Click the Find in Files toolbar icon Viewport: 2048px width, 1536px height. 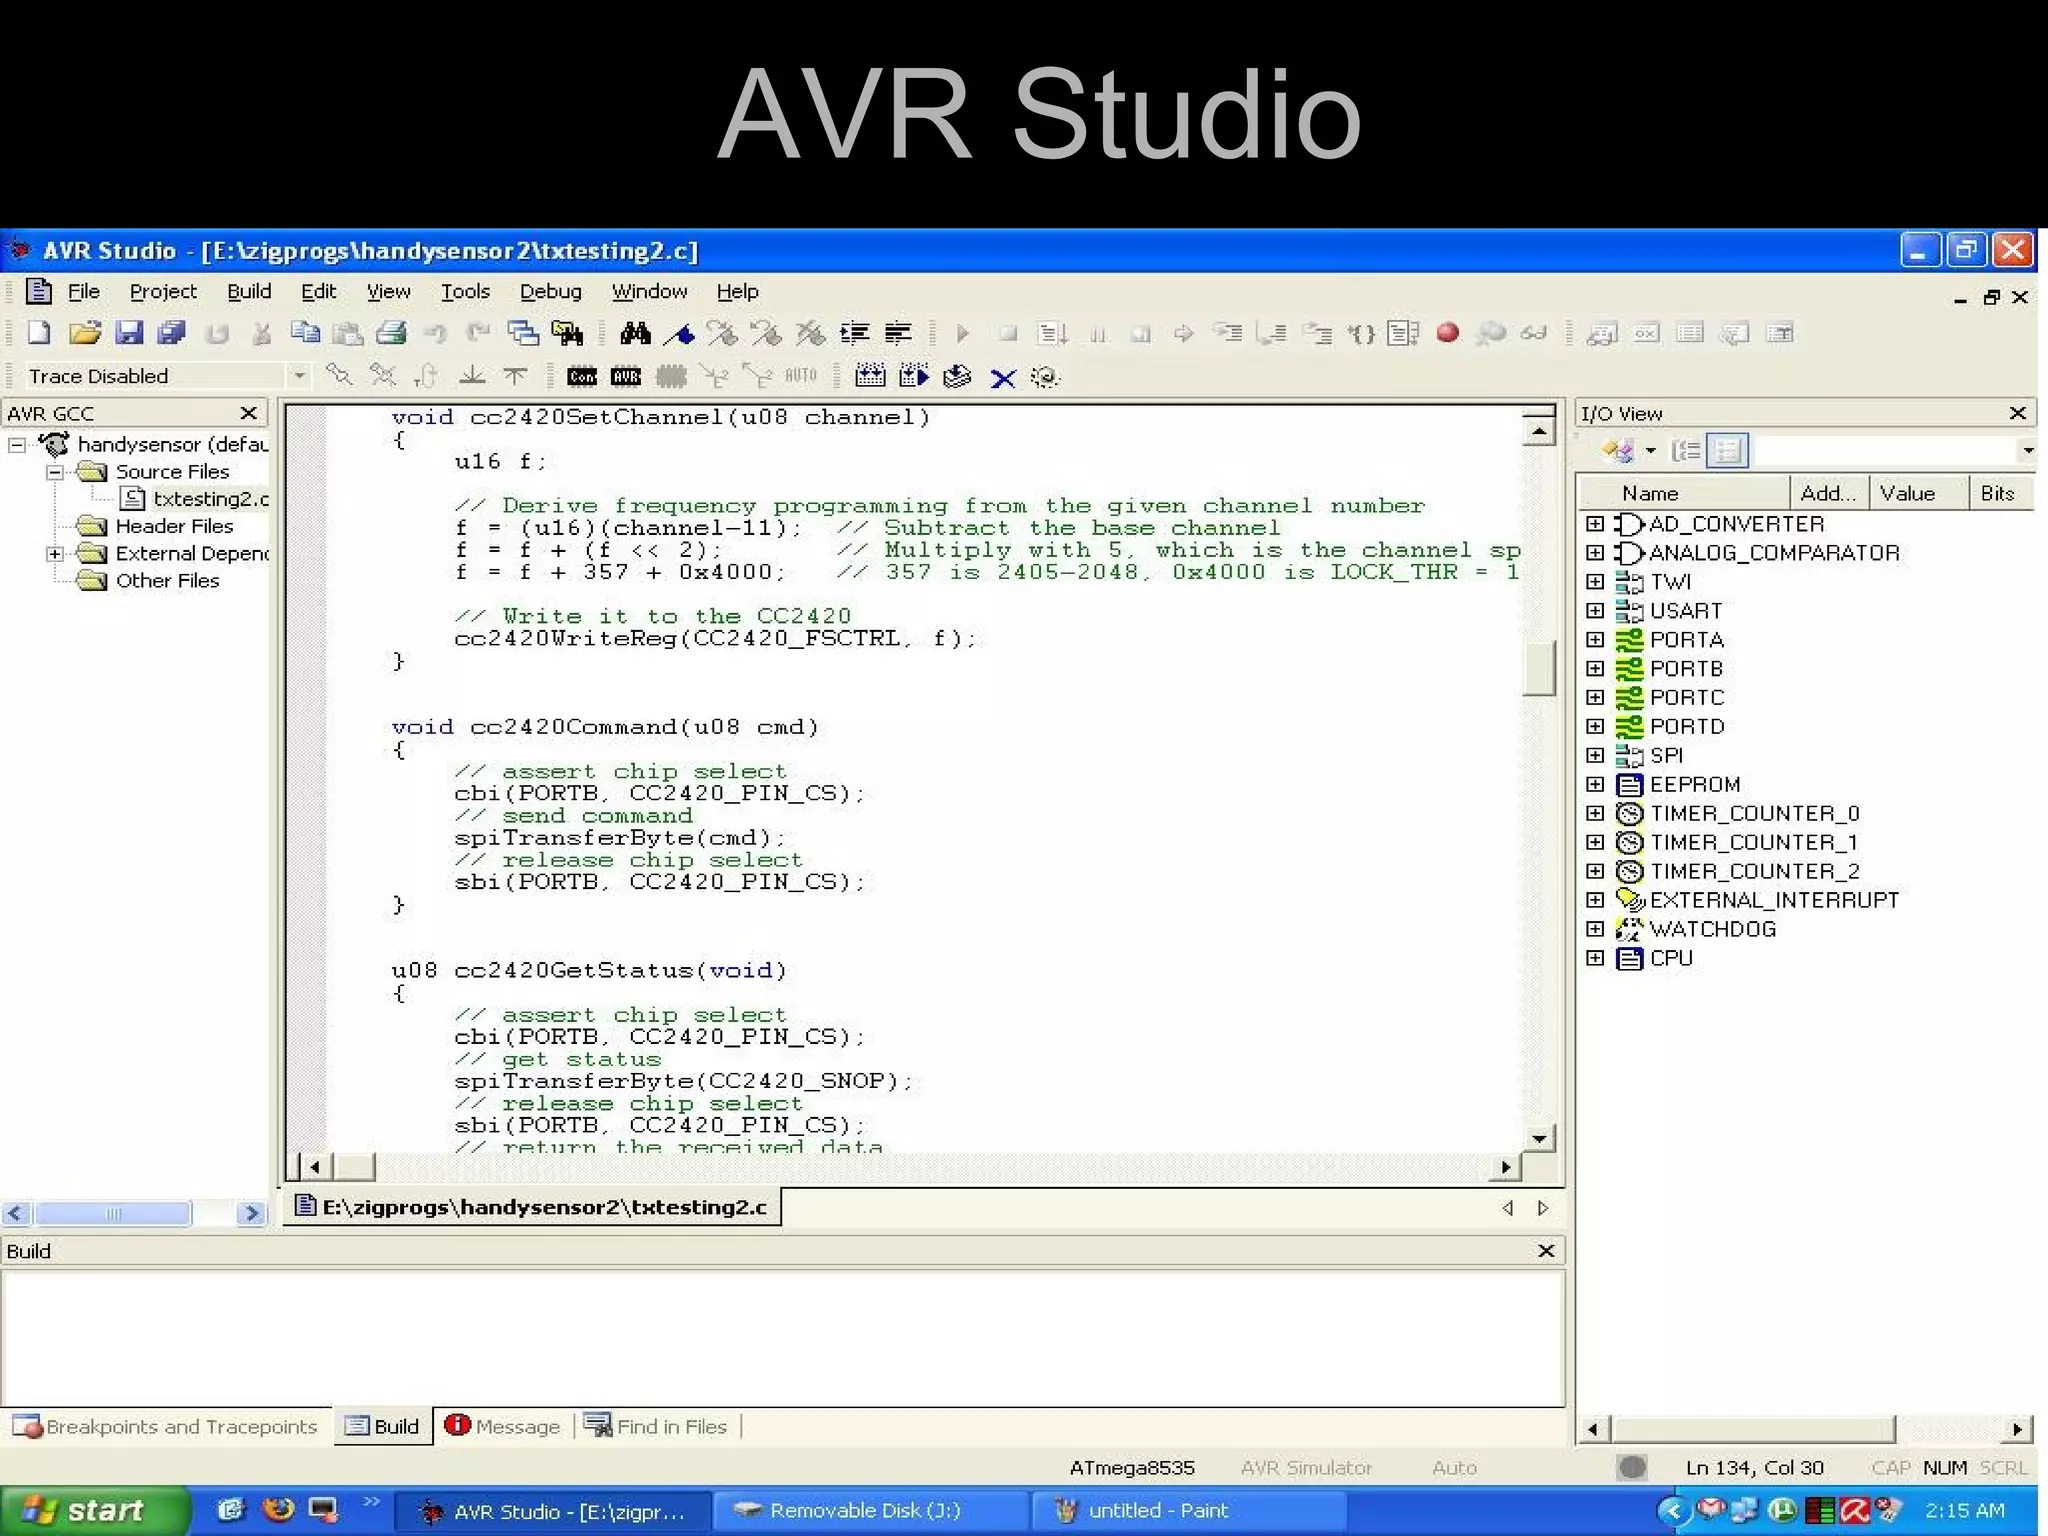567,333
